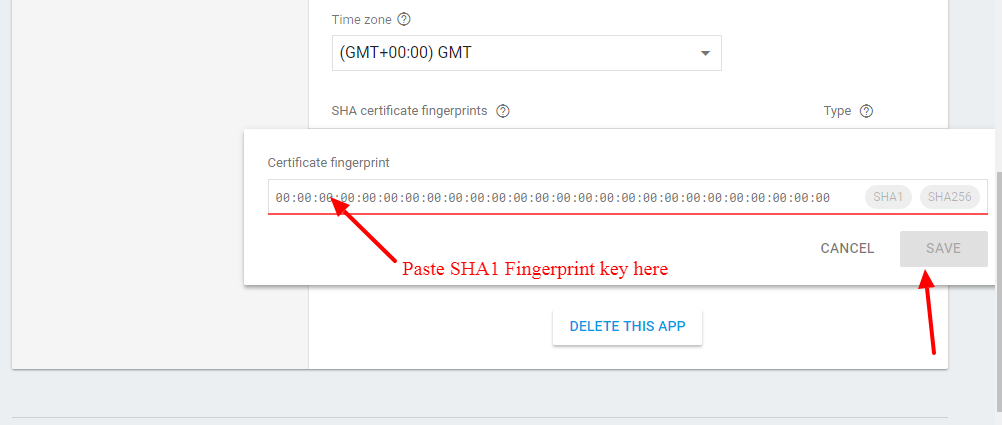
Task: Click the "Time zone" field label
Action: pyautogui.click(x=361, y=19)
